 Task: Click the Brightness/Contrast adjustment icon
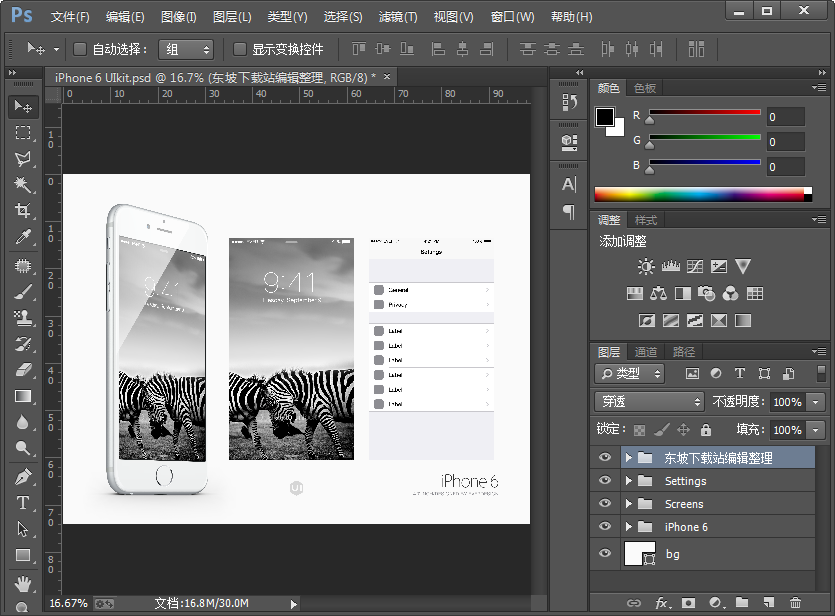pyautogui.click(x=646, y=267)
